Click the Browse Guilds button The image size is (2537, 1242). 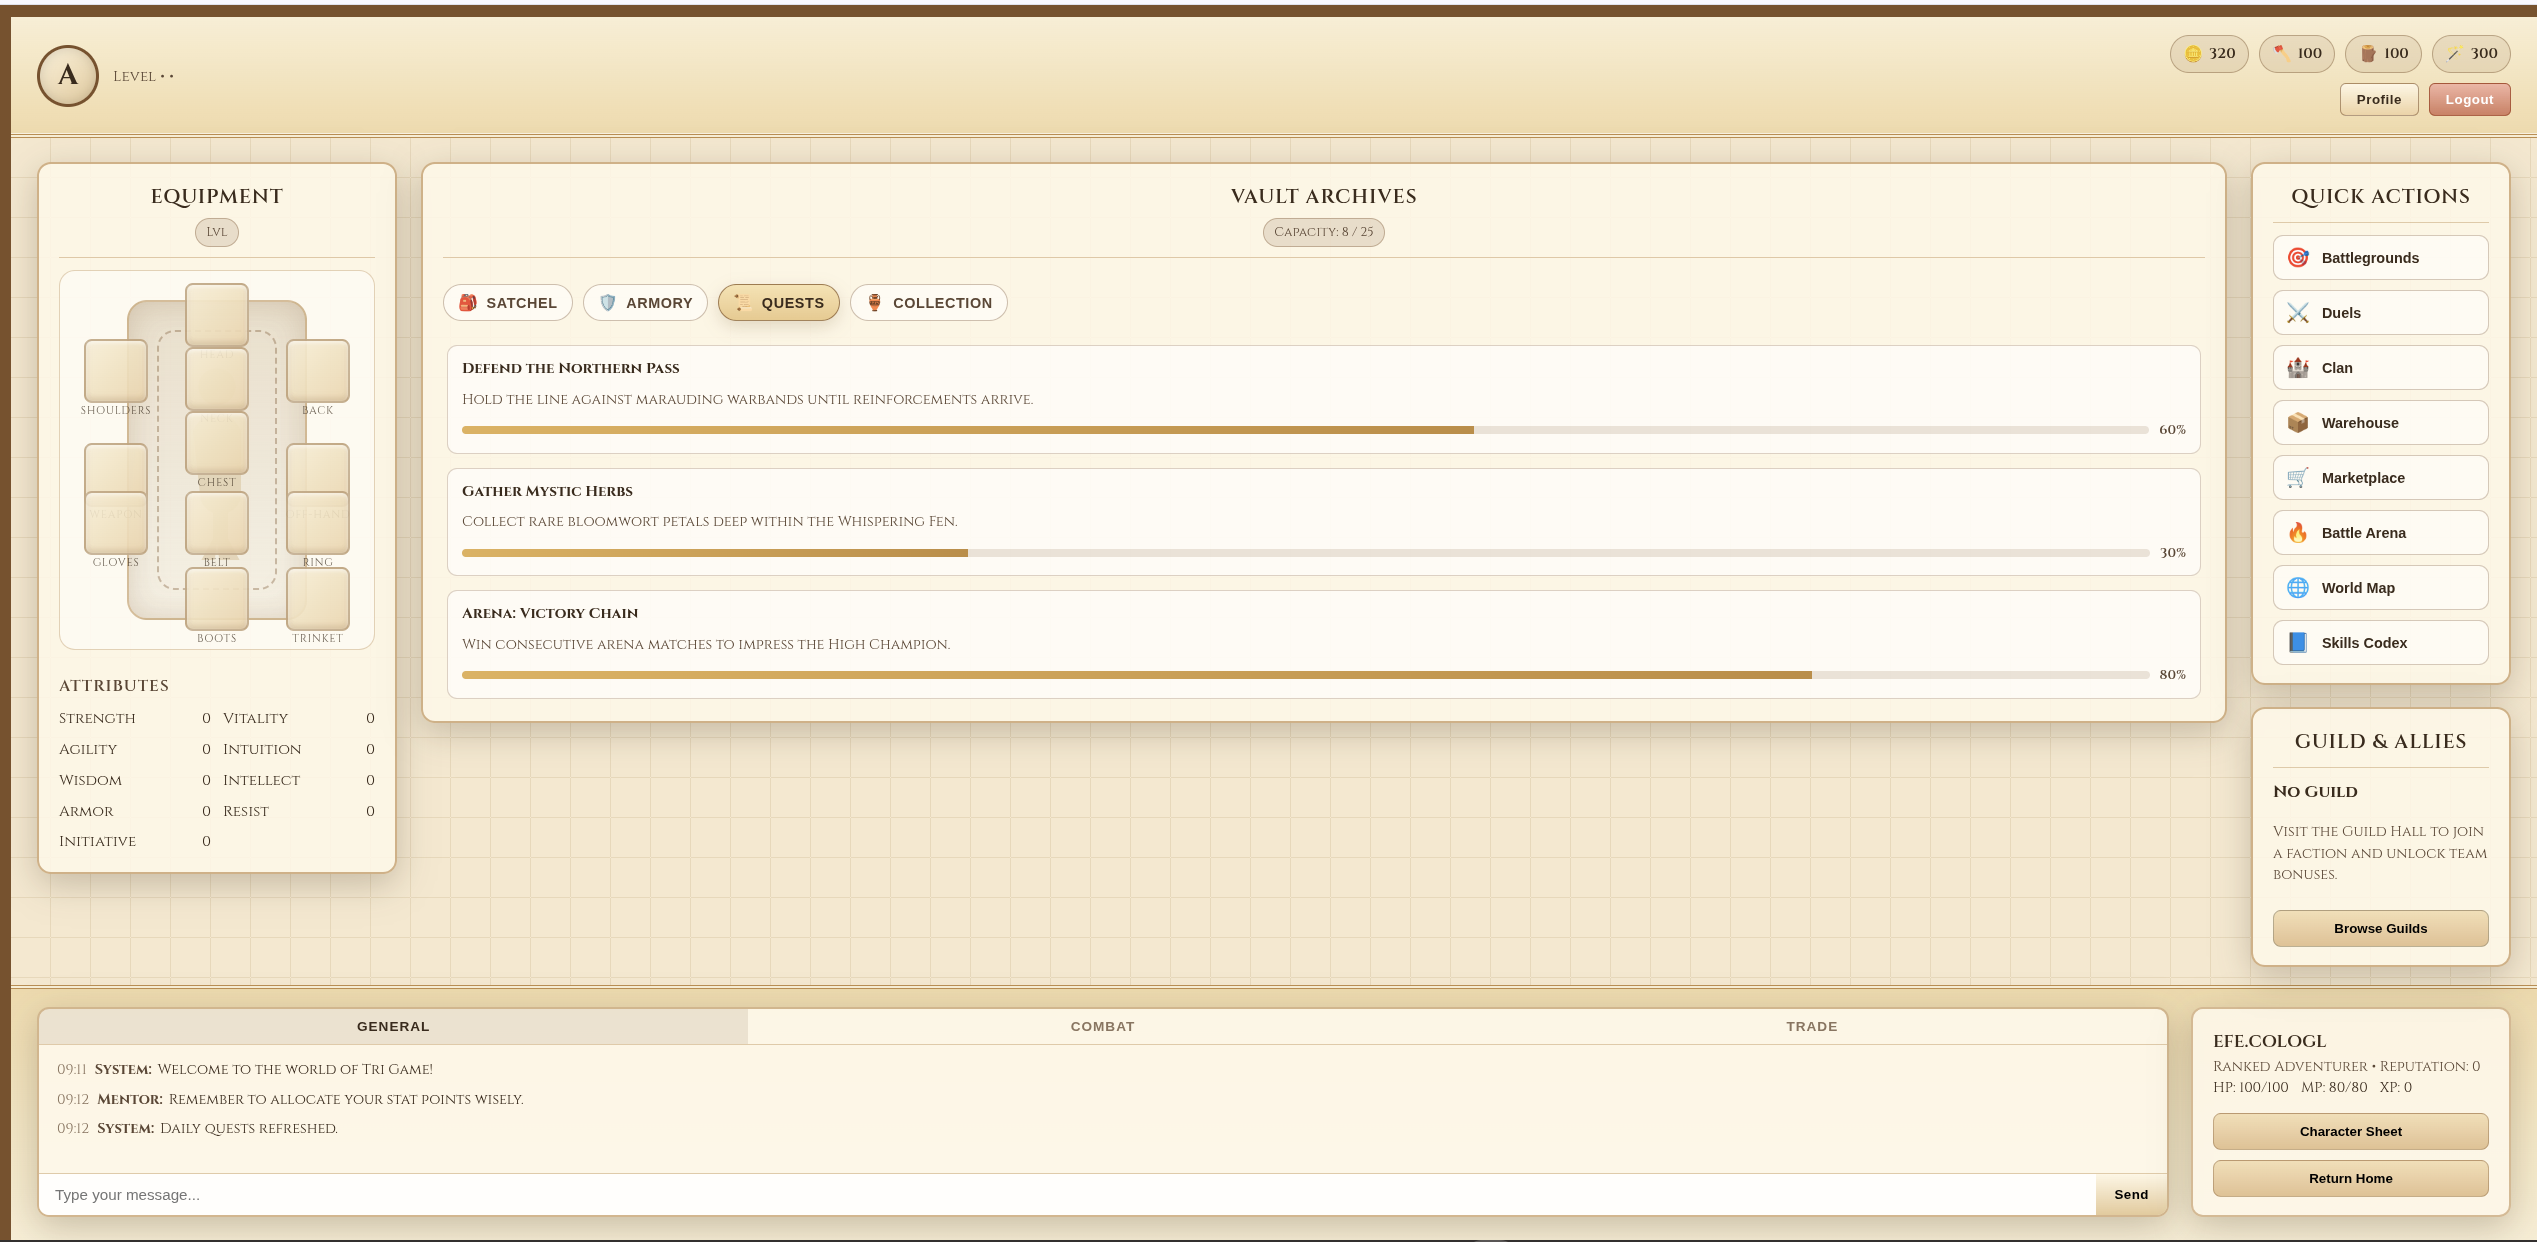(2380, 929)
